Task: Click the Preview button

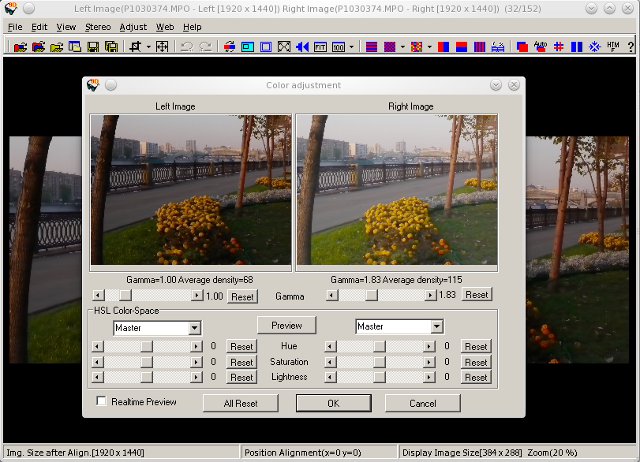Action: point(287,325)
